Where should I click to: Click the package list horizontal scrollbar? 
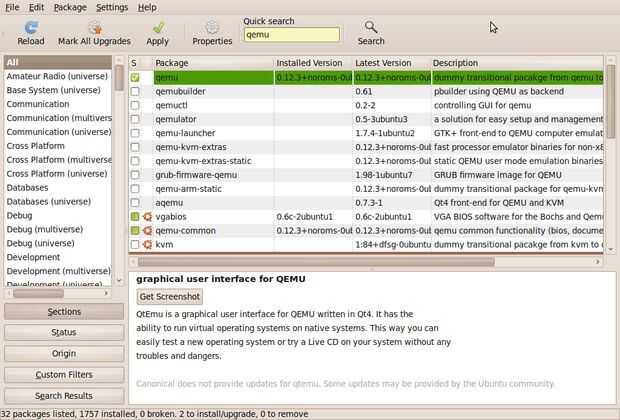[x=316, y=261]
